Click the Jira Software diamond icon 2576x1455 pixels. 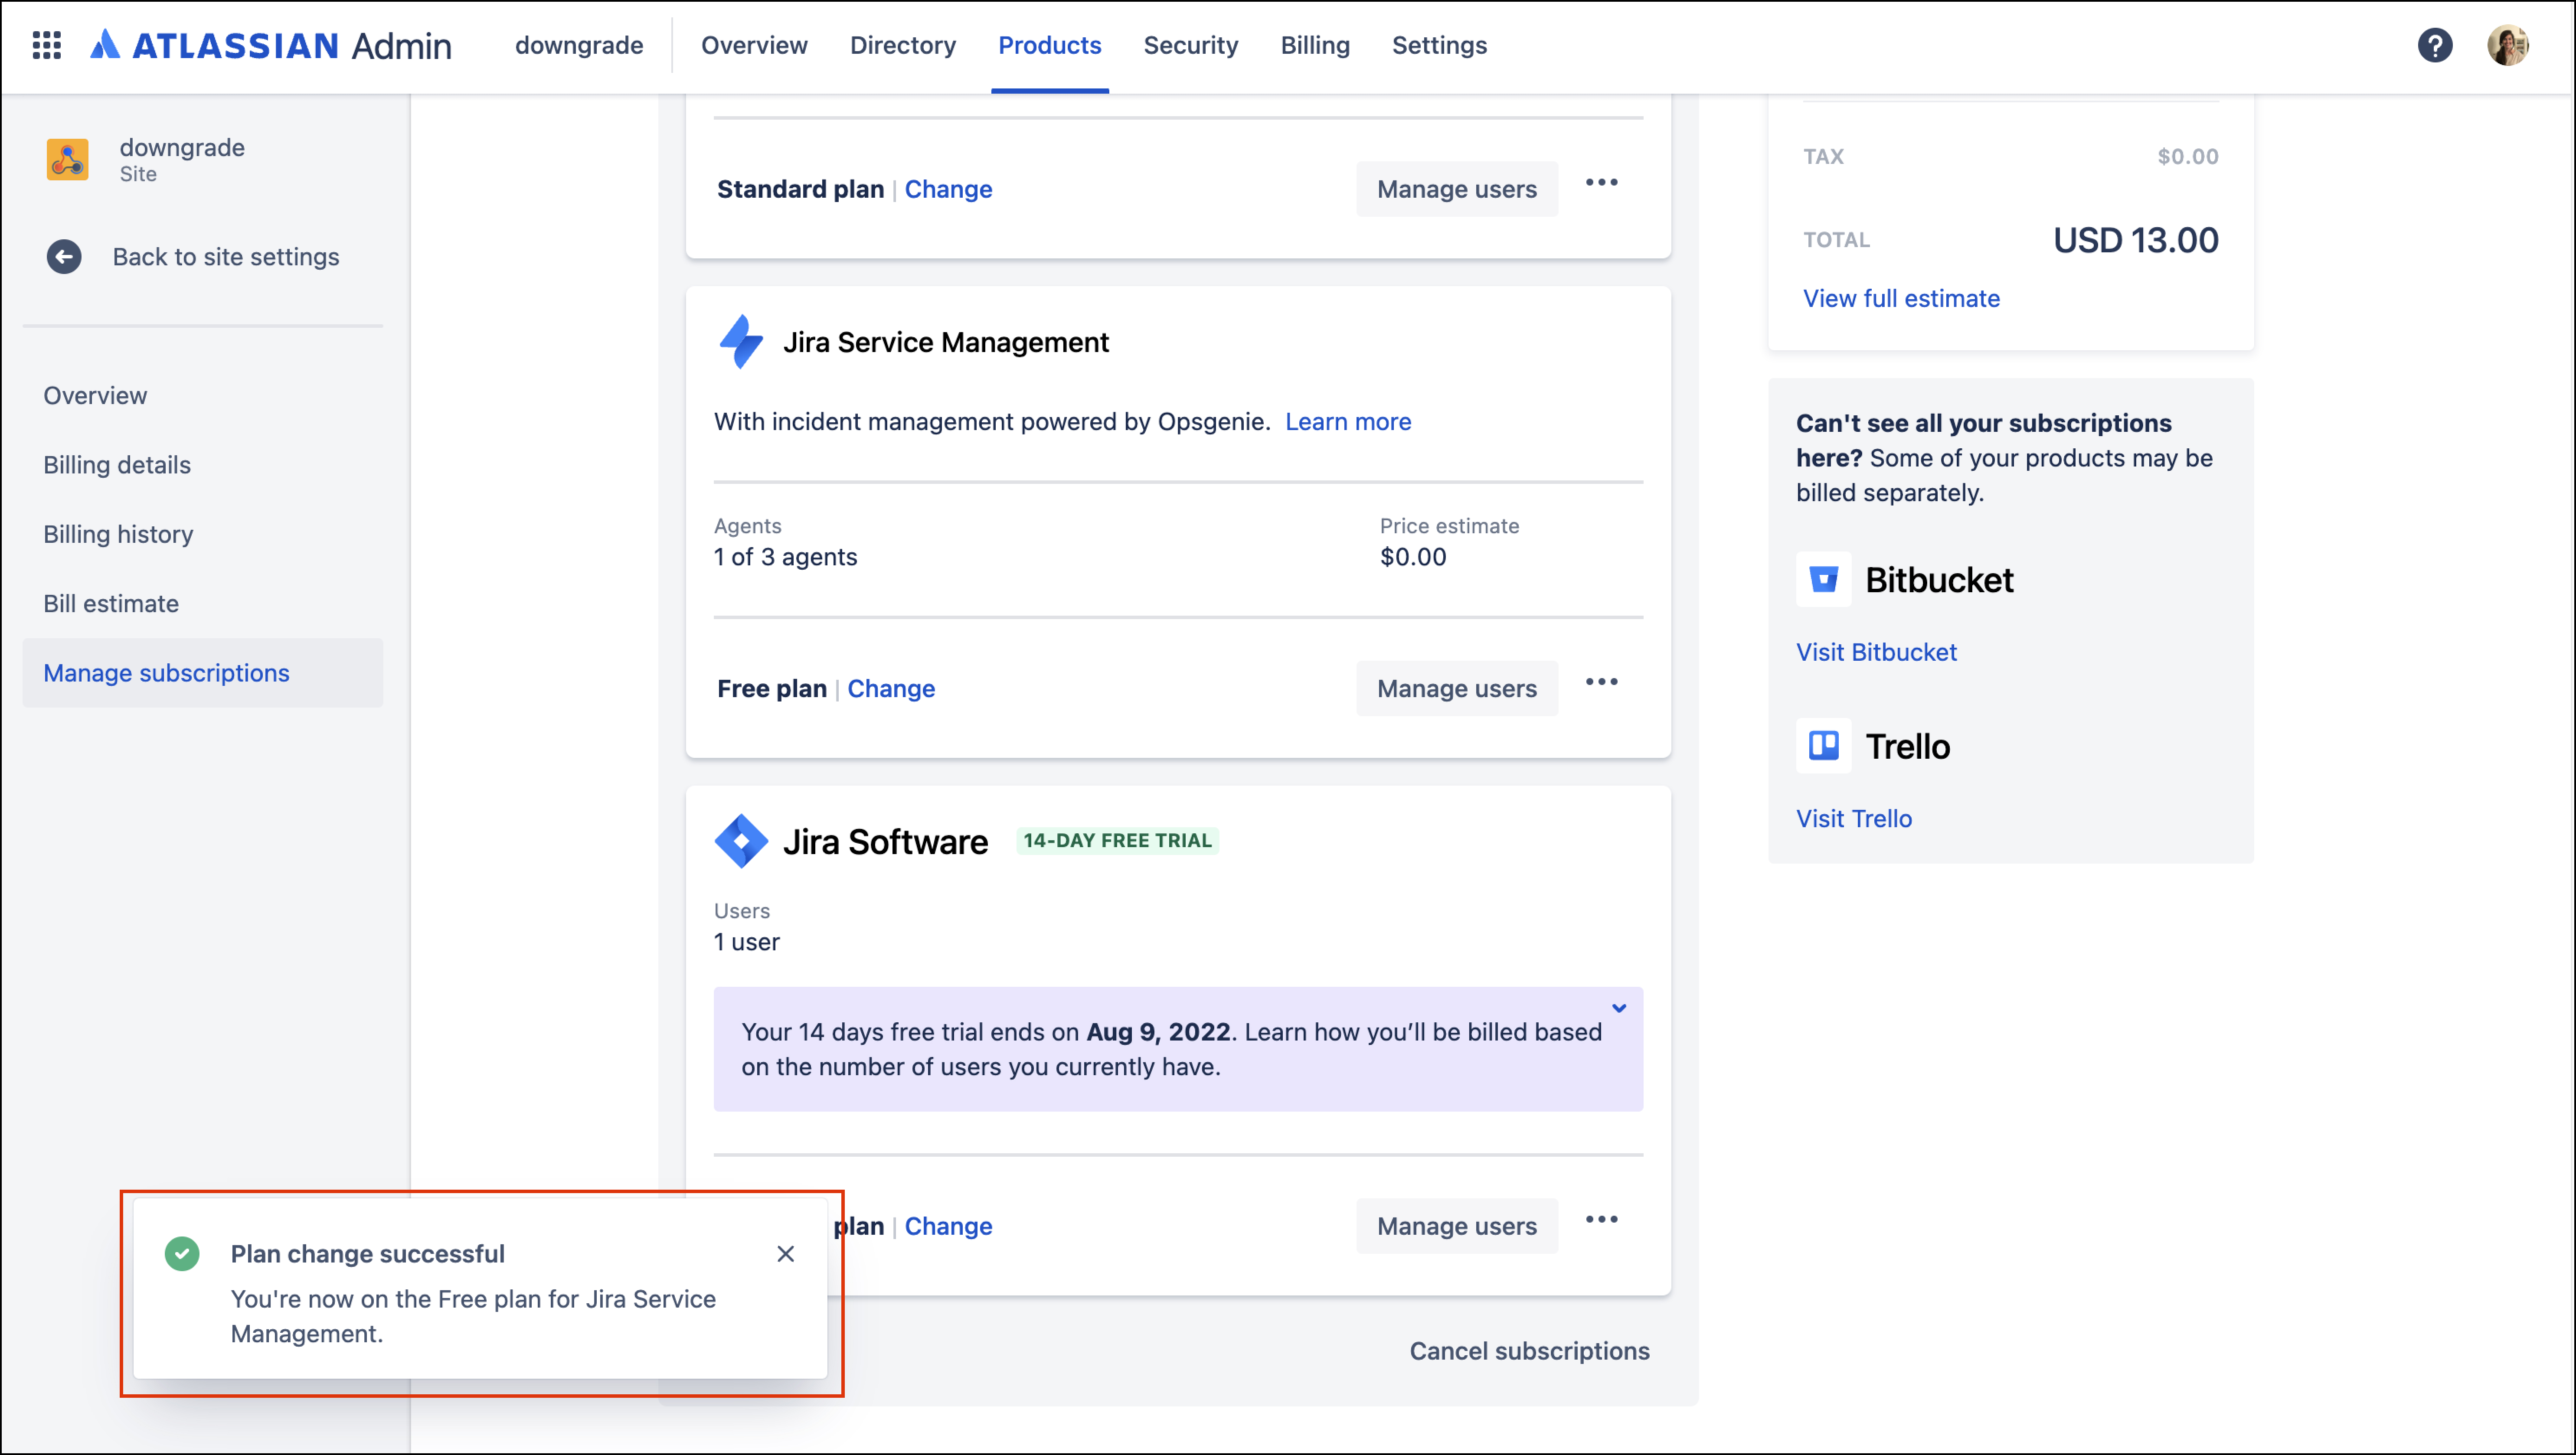click(741, 841)
